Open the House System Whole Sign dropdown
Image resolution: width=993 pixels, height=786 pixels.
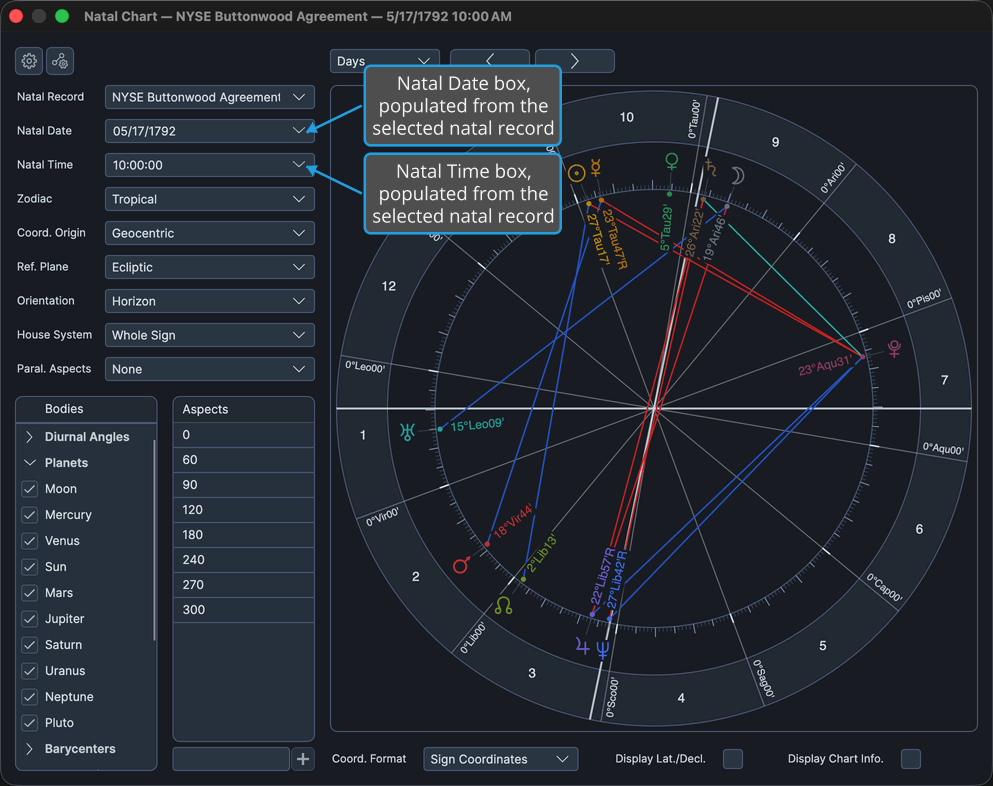210,335
